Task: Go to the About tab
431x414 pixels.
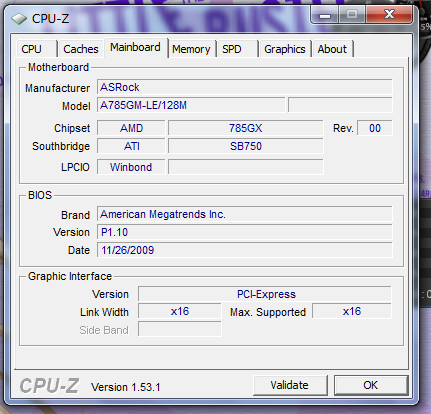Action: (332, 49)
